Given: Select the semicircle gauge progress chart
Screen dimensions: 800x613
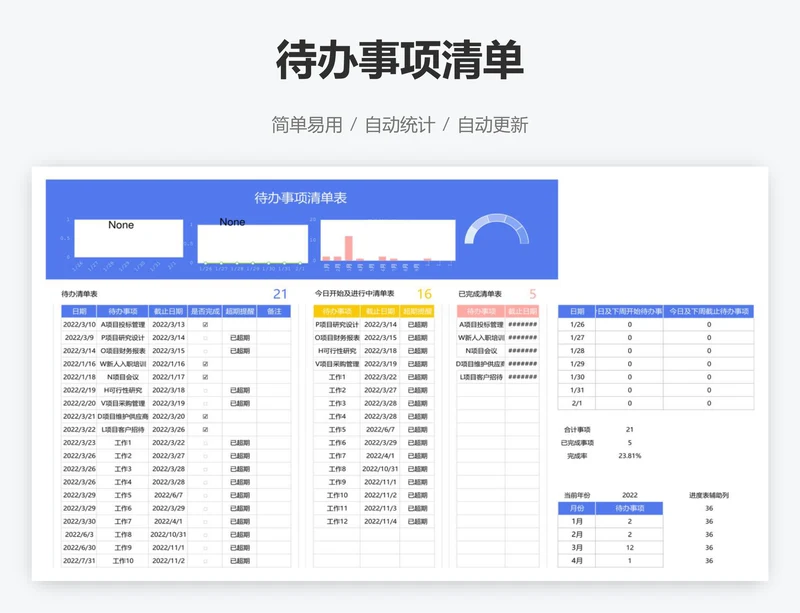Looking at the screenshot, I should [x=496, y=229].
